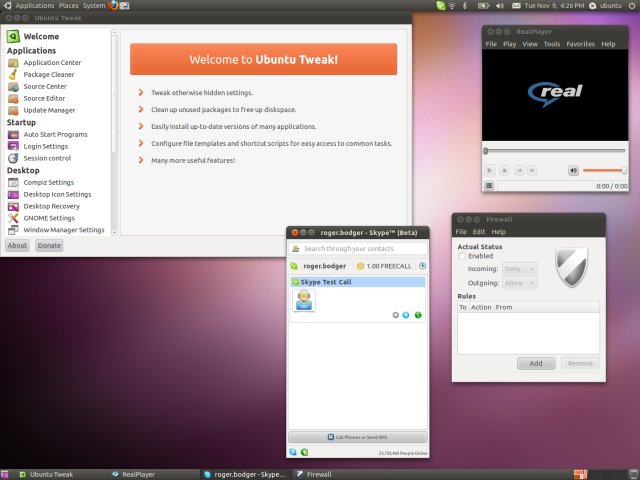This screenshot has height=480, width=640.
Task: Click the Ubuntu Tweak sidebar scroll-down arrow
Action: click(x=114, y=232)
